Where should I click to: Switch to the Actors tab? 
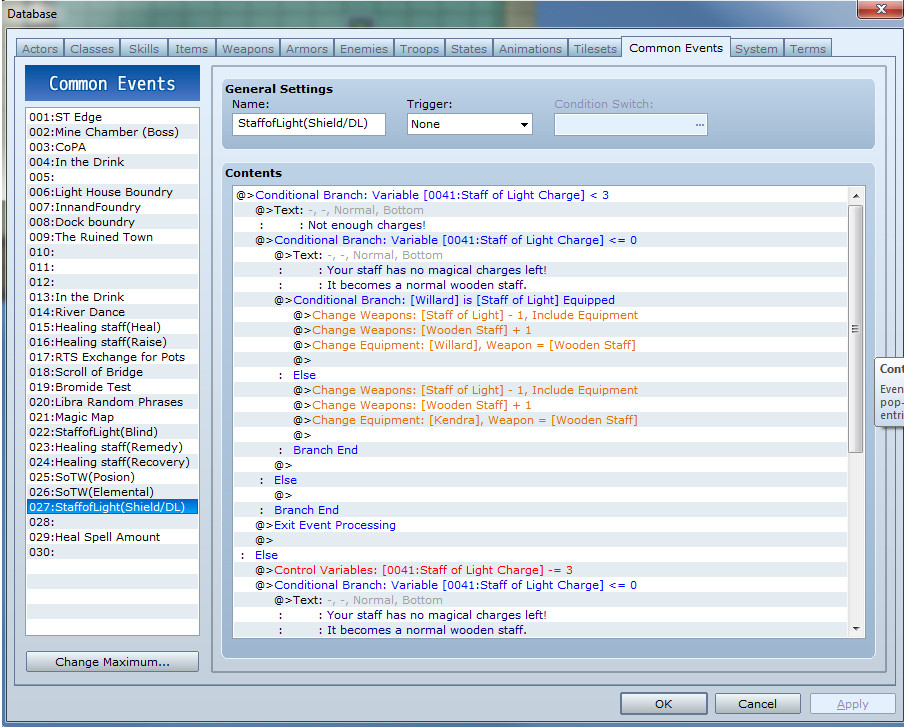click(39, 47)
